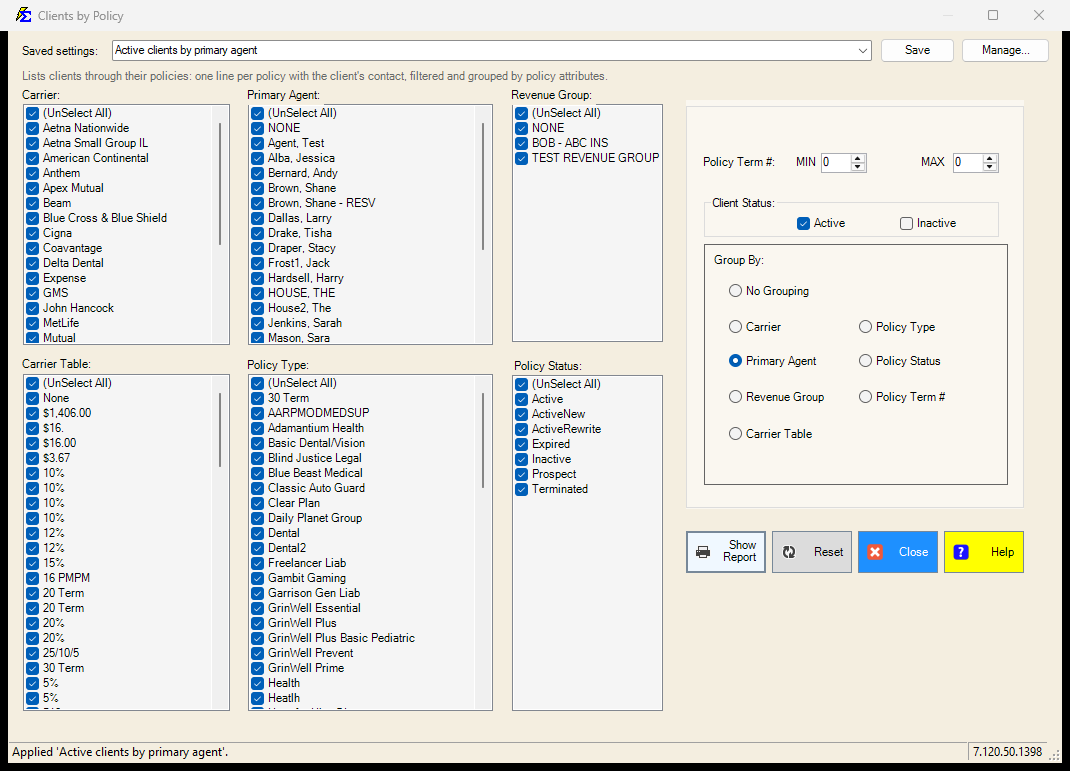
Task: Uncheck John Hancock carrier
Action: pyautogui.click(x=32, y=308)
